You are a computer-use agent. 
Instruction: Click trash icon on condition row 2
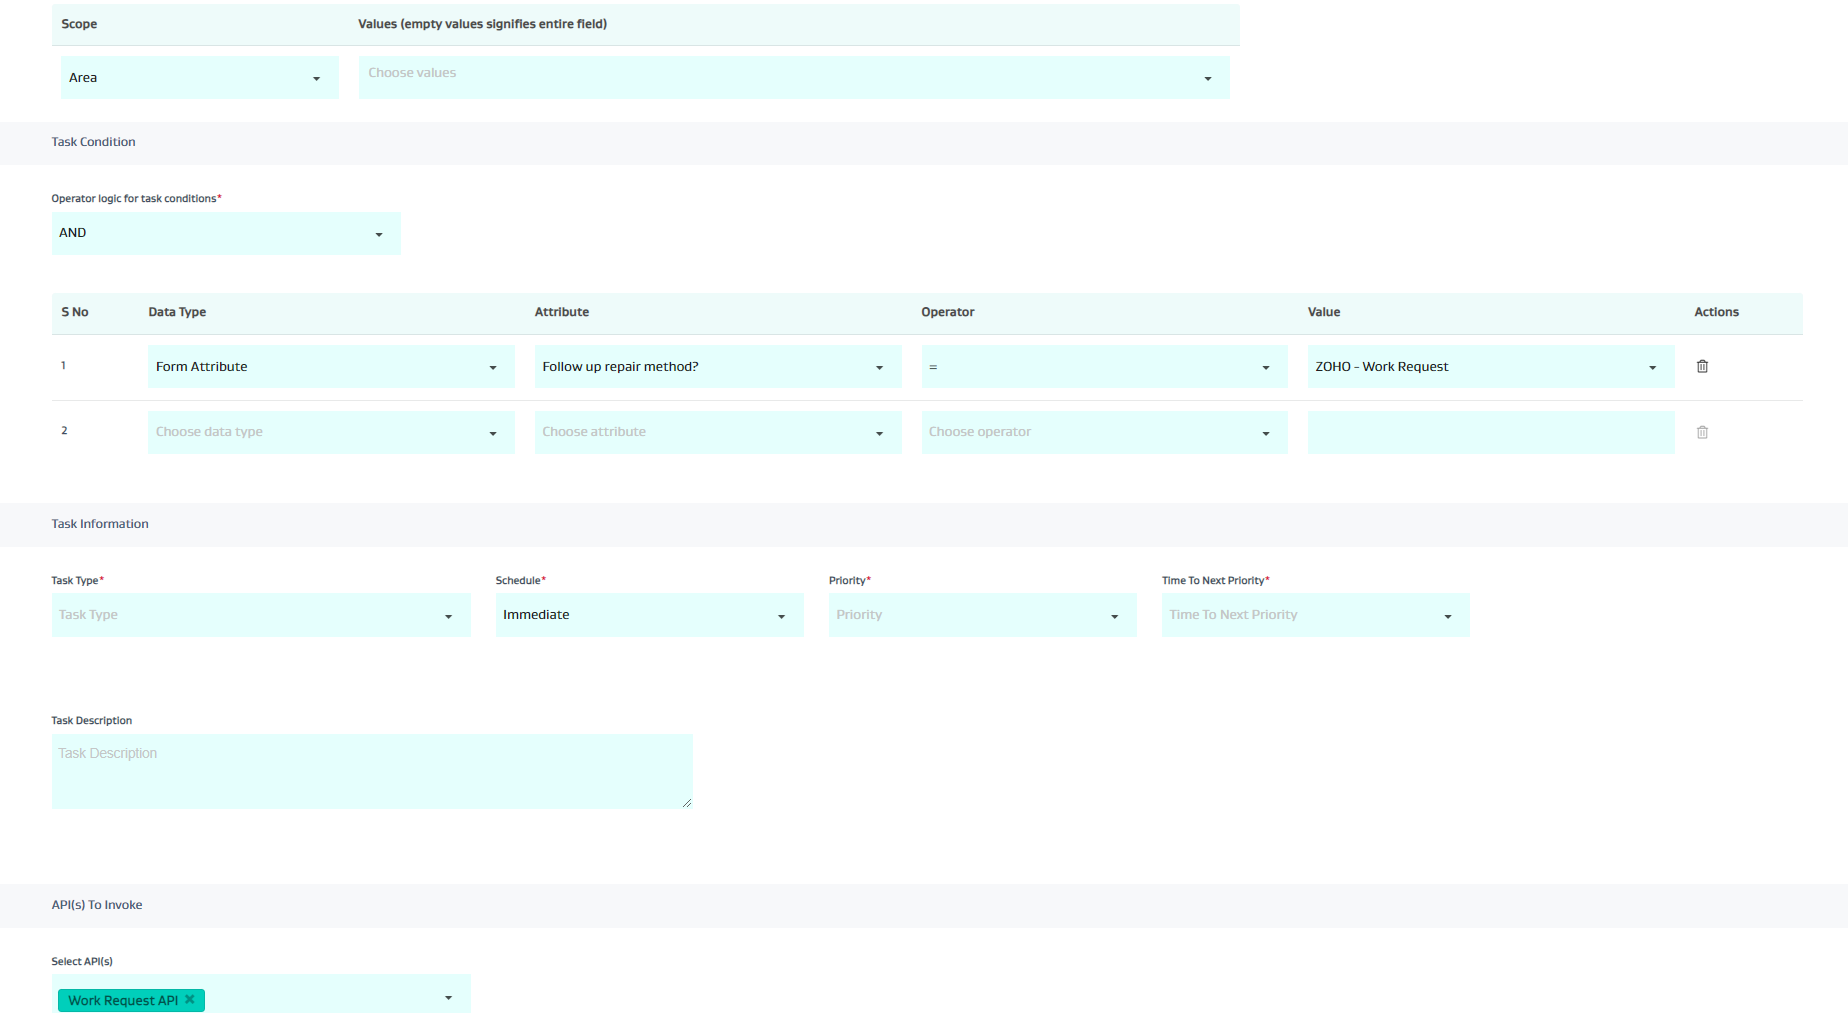(1702, 432)
